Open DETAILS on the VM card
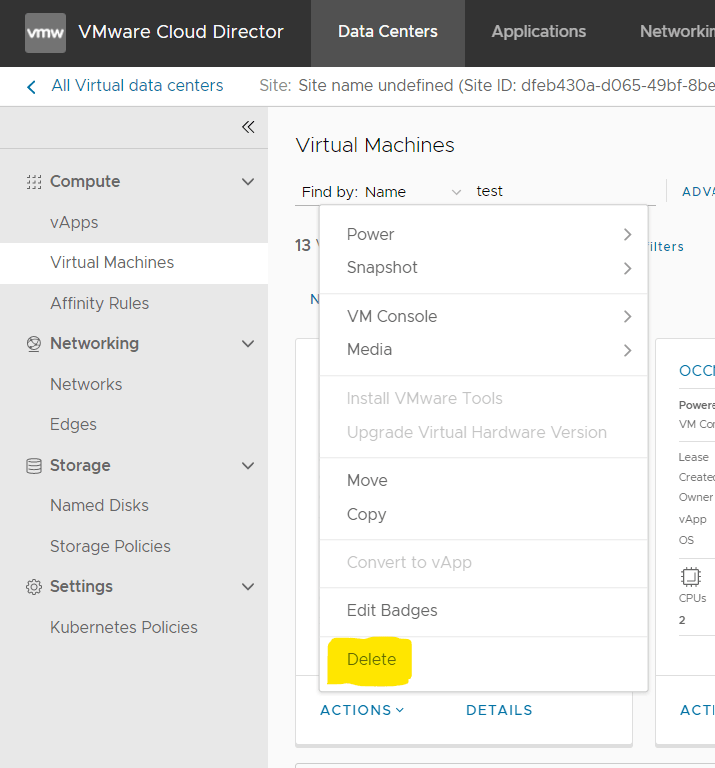The width and height of the screenshot is (715, 768). [x=499, y=710]
